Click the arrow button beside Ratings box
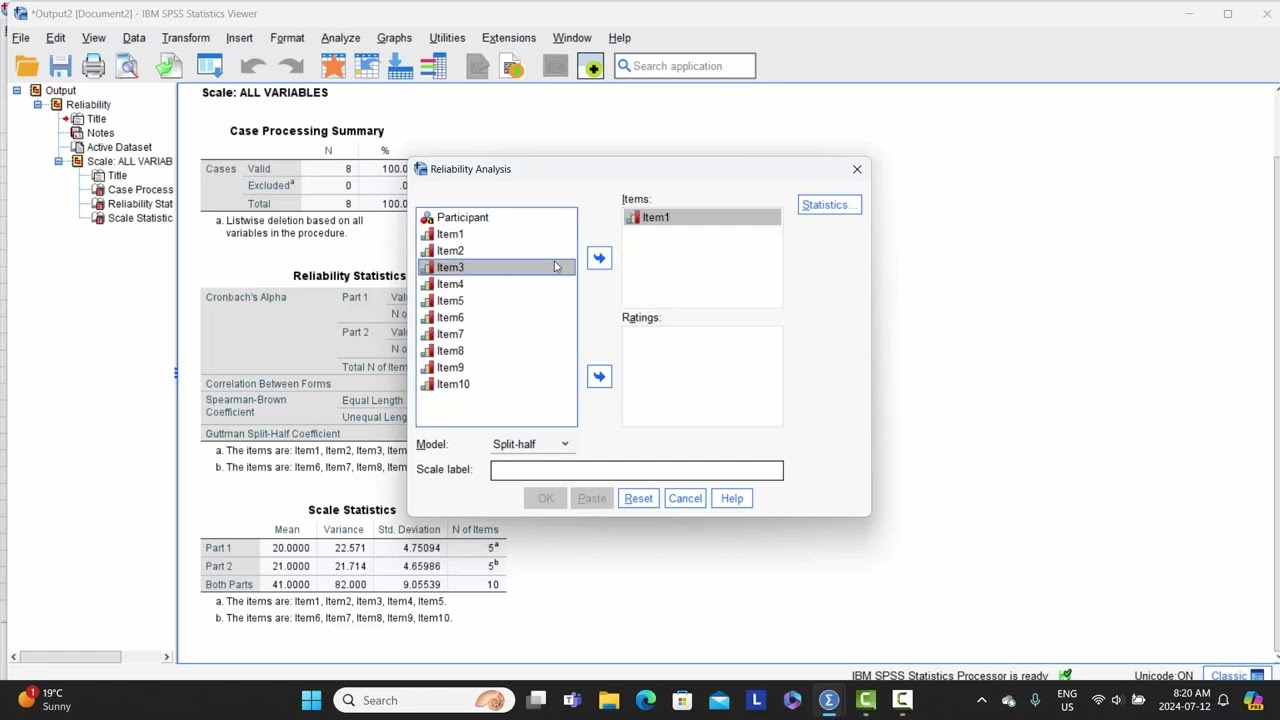This screenshot has height=720, width=1280. (x=599, y=376)
